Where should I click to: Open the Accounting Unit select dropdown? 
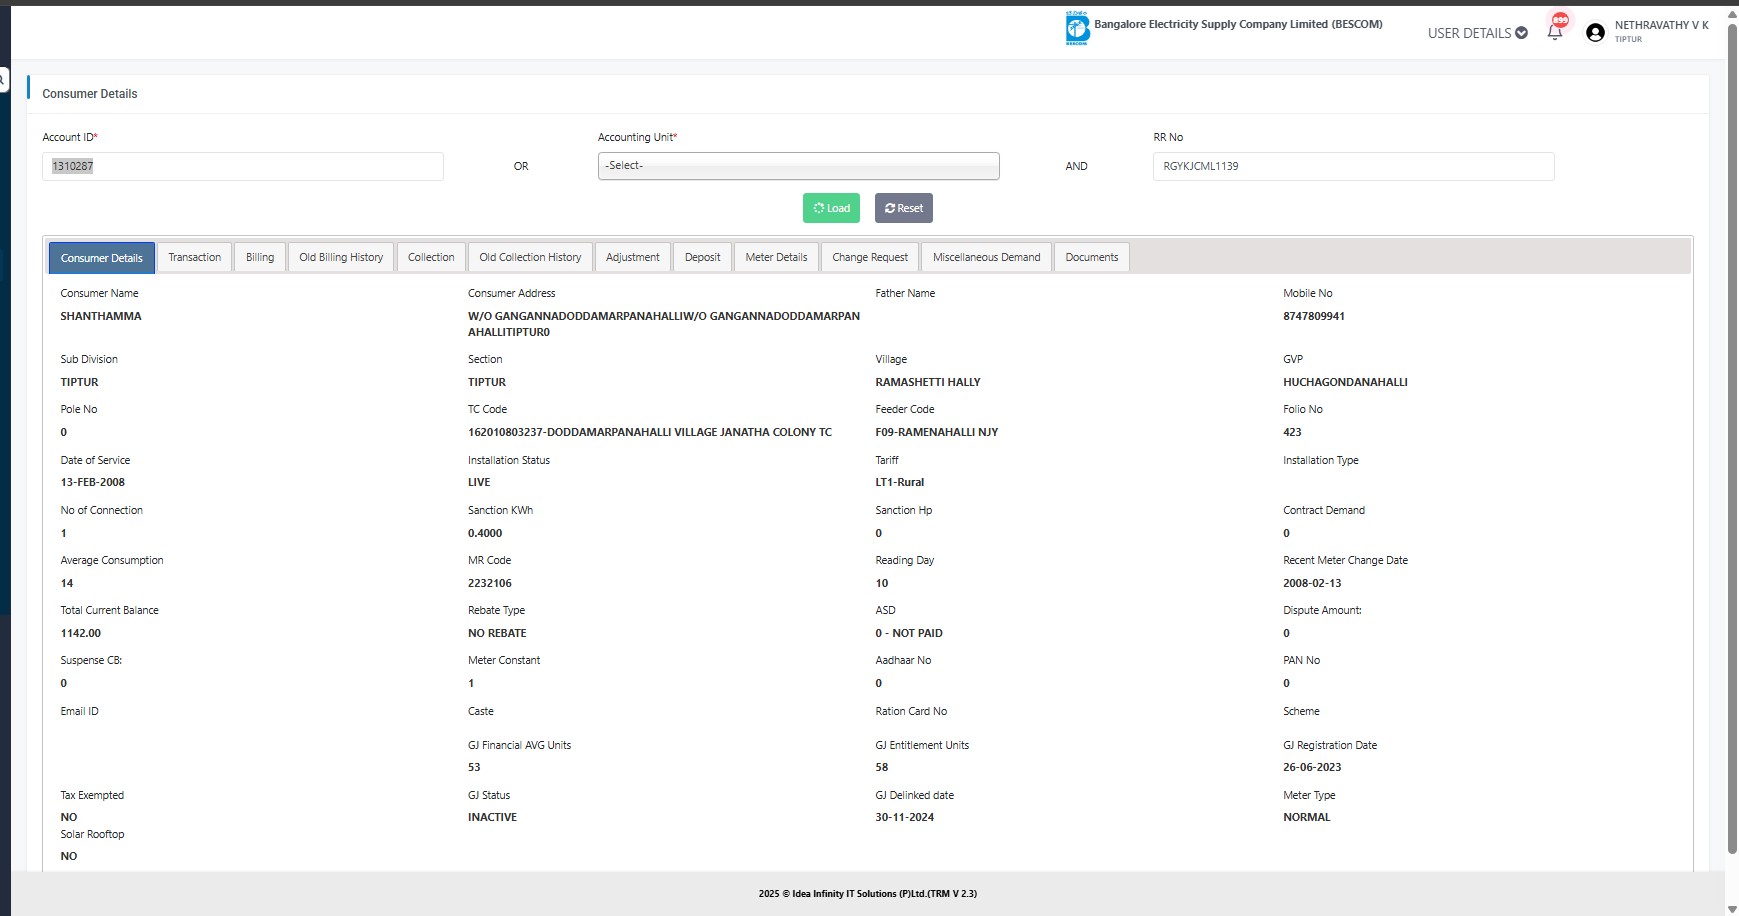798,166
